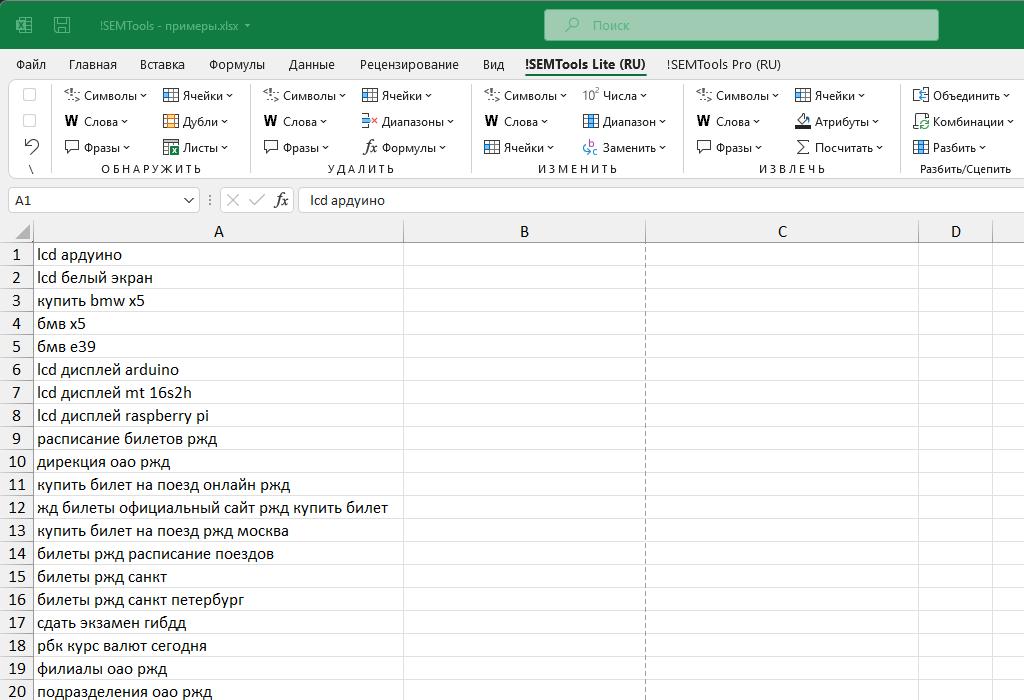Select cell containing сдать экзамен гибдд
Viewport: 1024px width, 700px height.
pos(219,623)
